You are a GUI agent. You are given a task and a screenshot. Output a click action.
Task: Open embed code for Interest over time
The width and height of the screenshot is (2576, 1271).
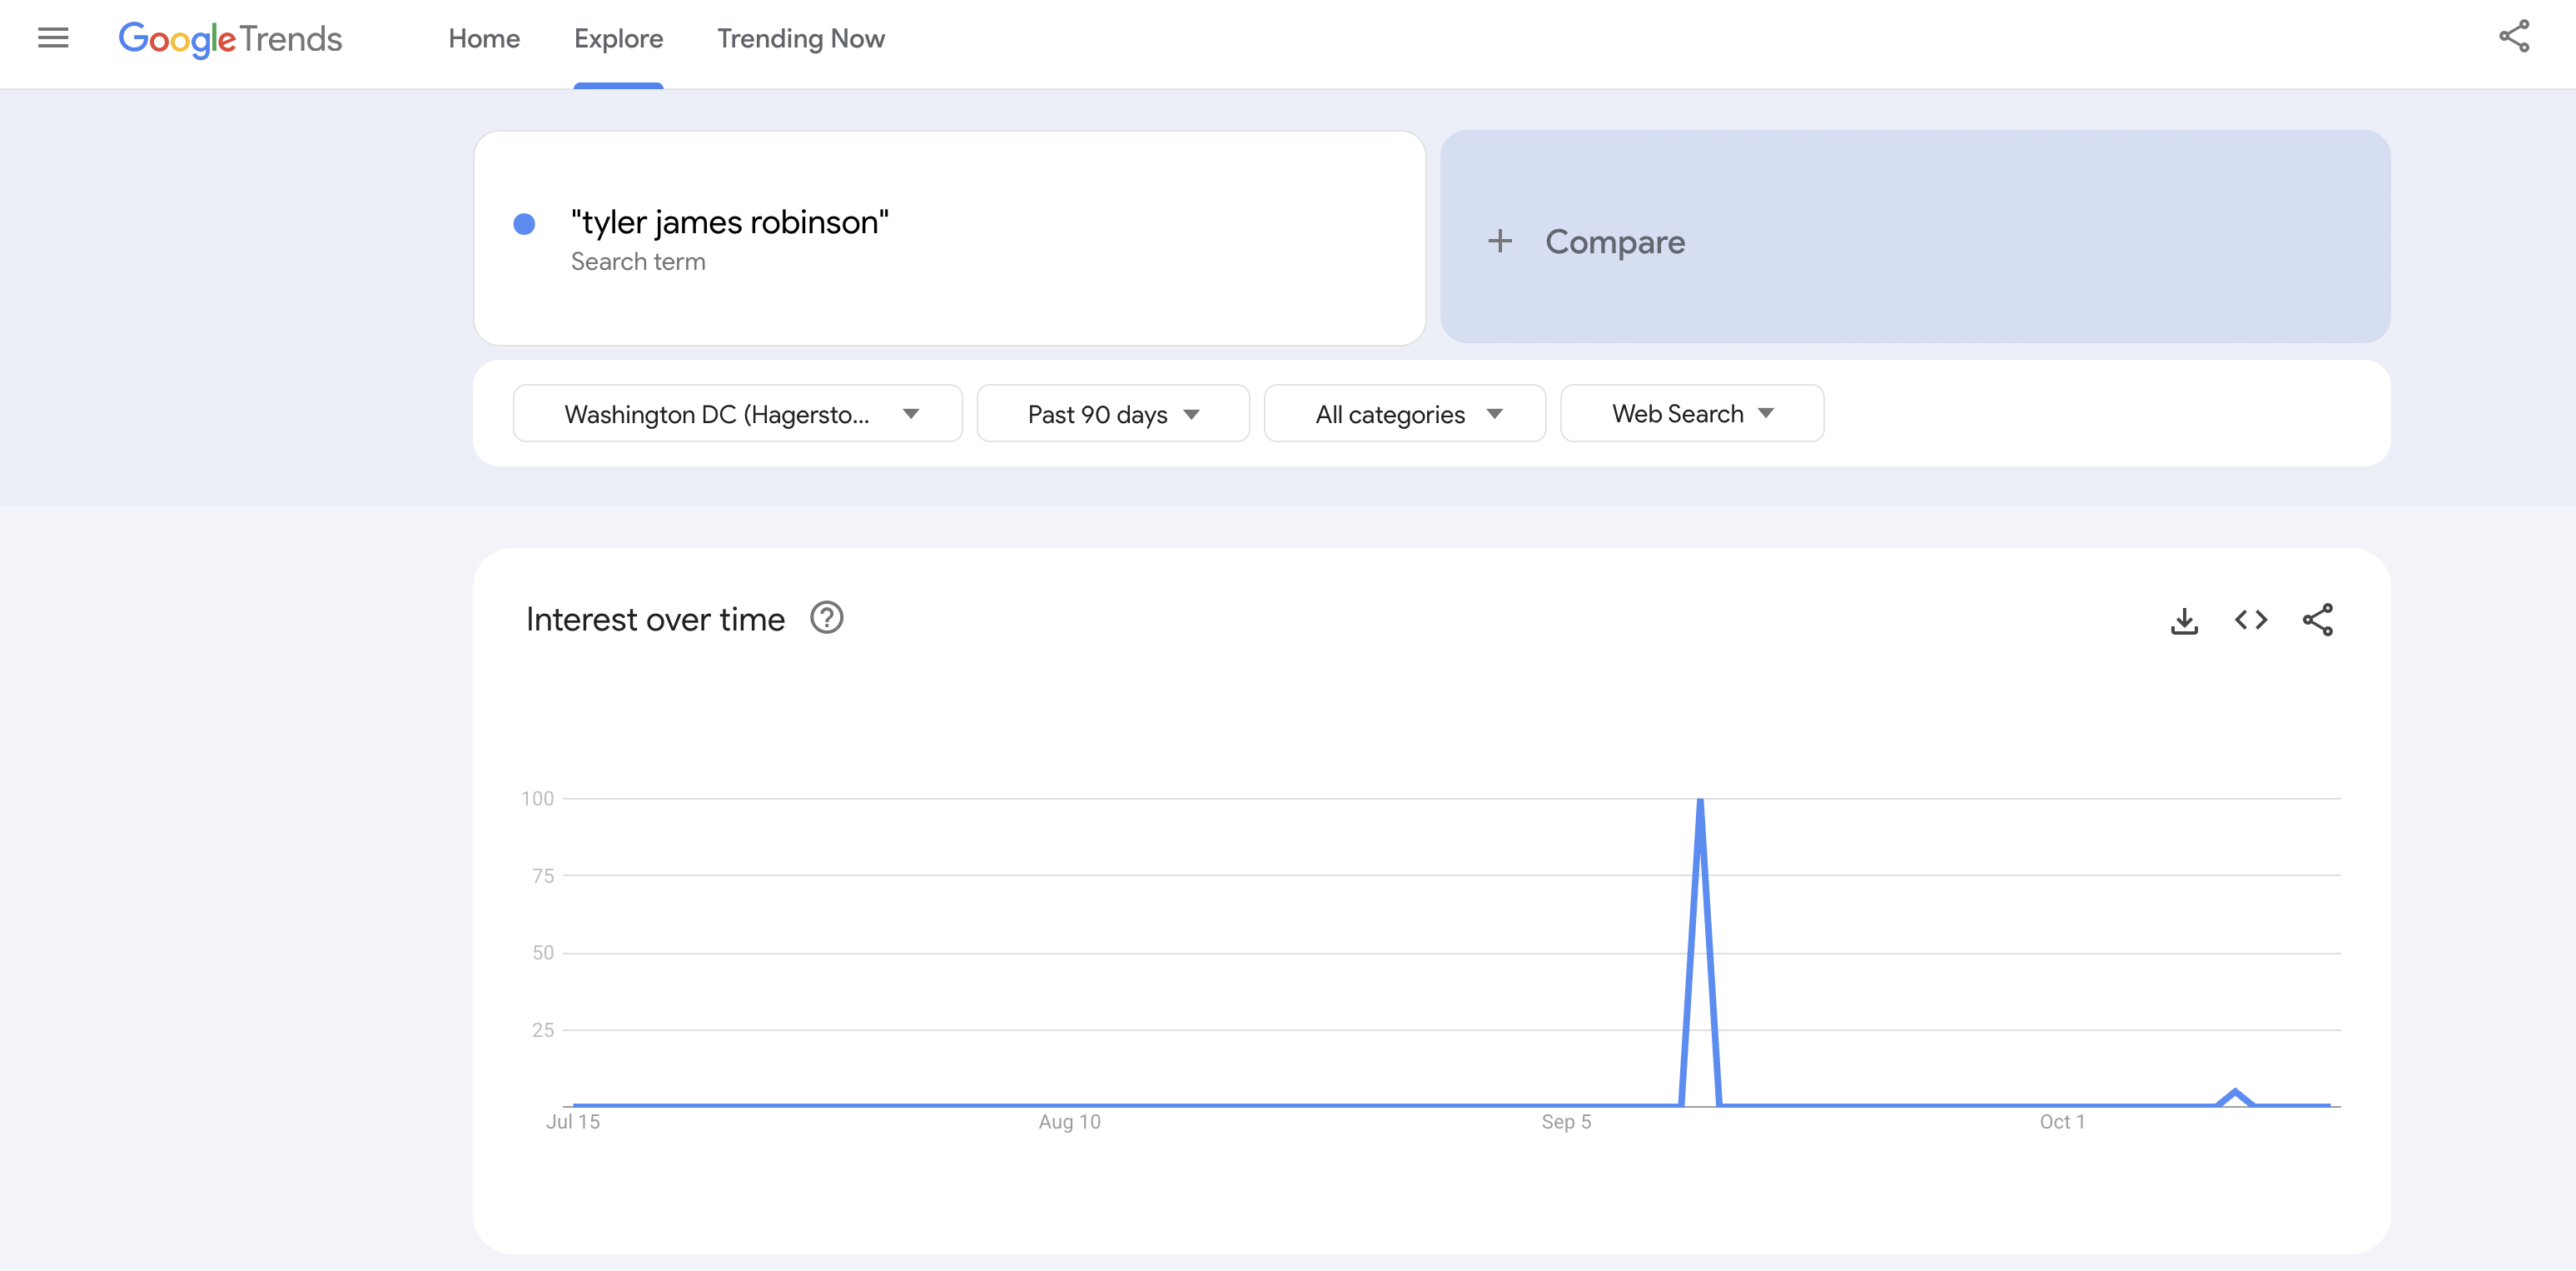2250,620
